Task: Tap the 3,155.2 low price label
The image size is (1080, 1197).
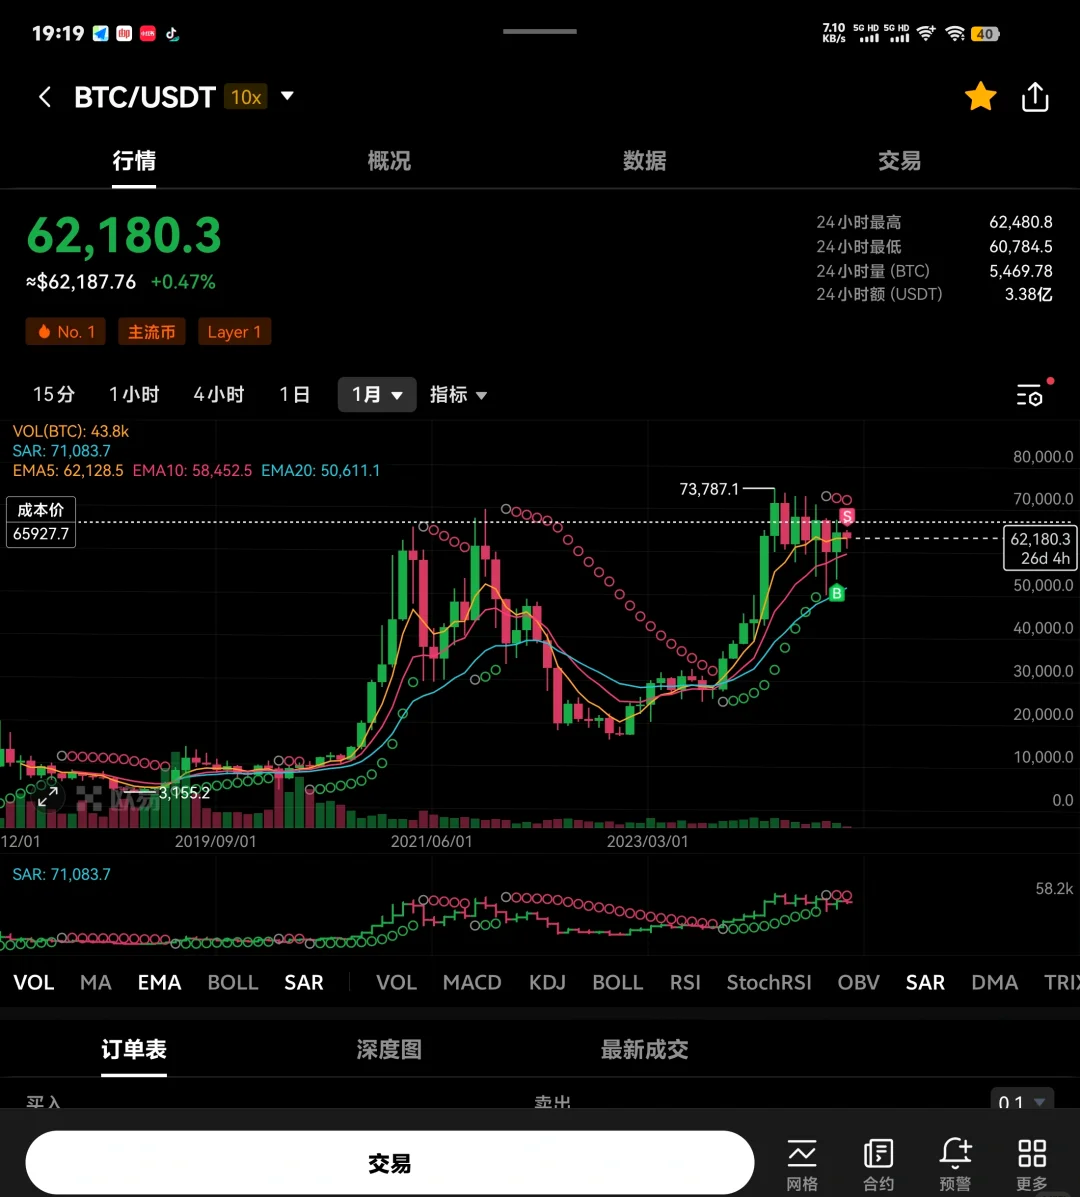Action: [184, 792]
